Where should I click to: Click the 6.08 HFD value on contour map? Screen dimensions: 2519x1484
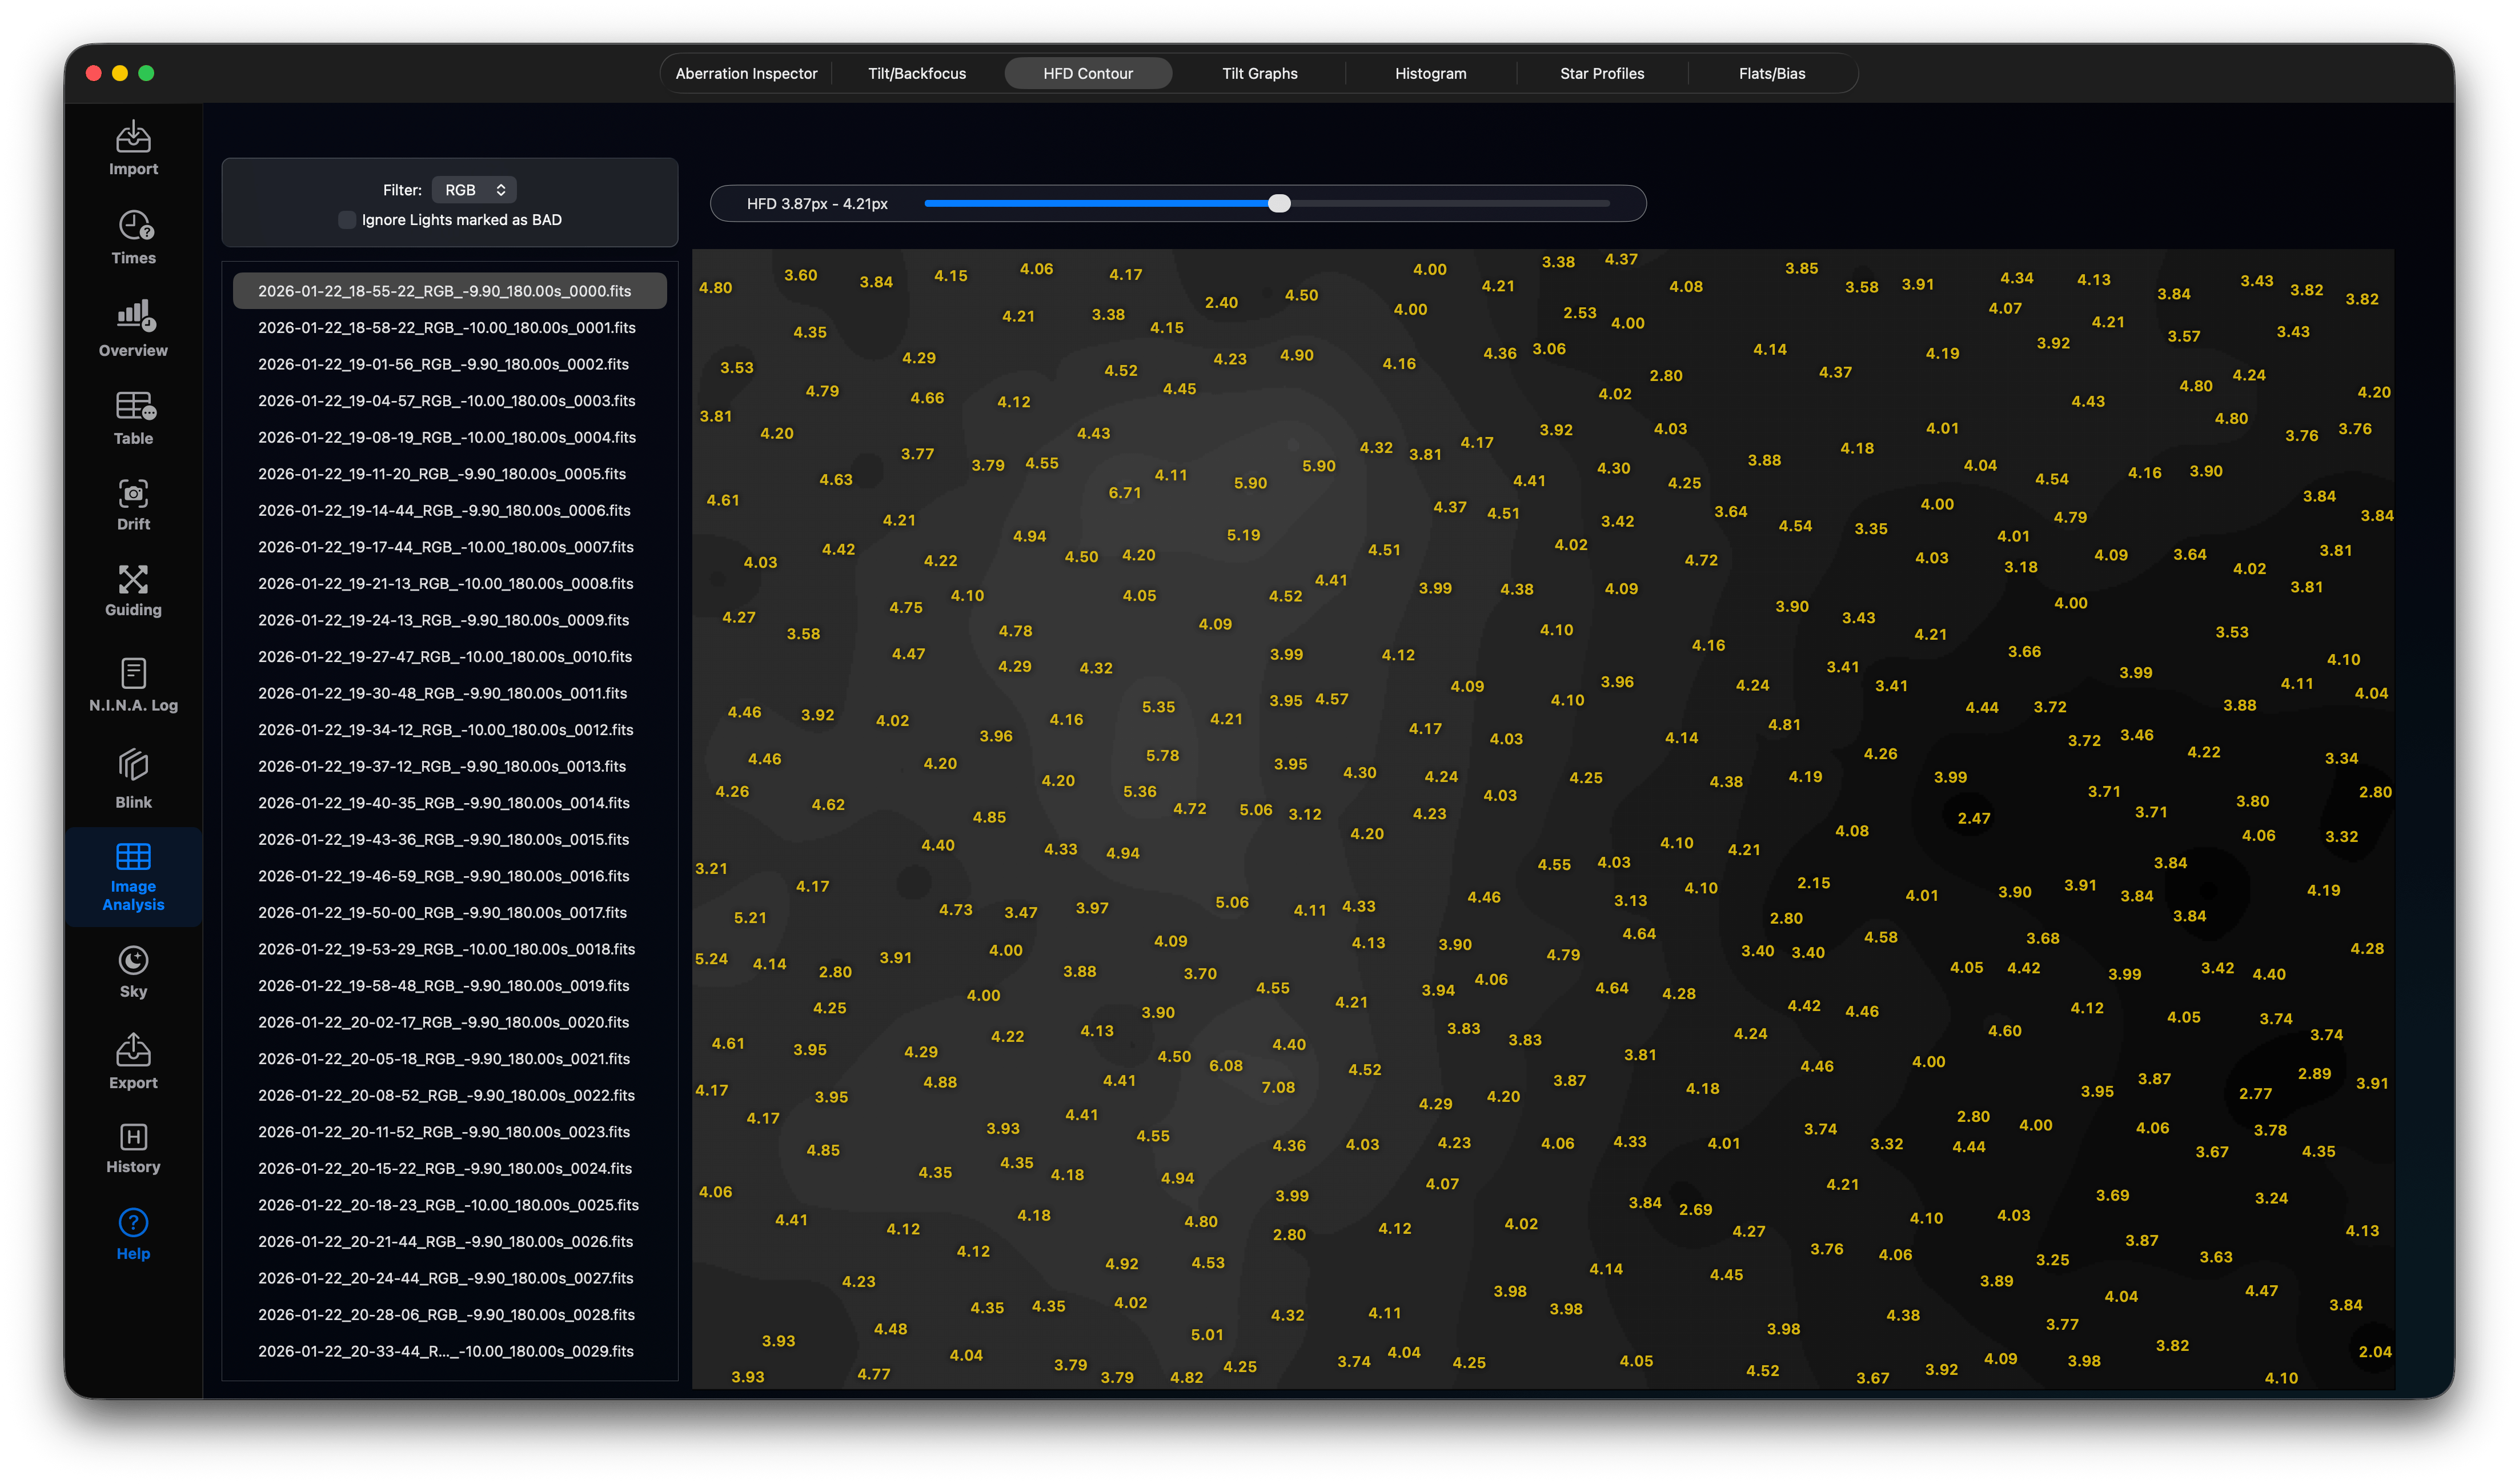coord(1226,1066)
